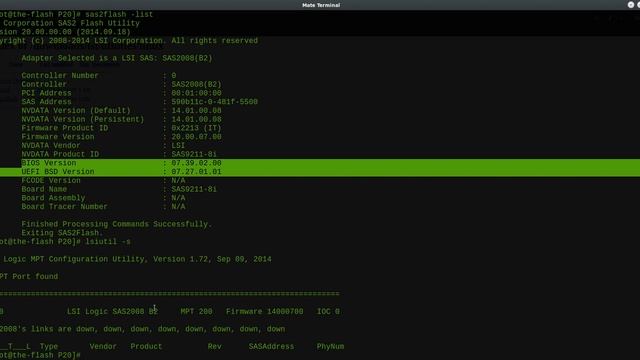Click the 'links are down' status line

(x=142, y=329)
